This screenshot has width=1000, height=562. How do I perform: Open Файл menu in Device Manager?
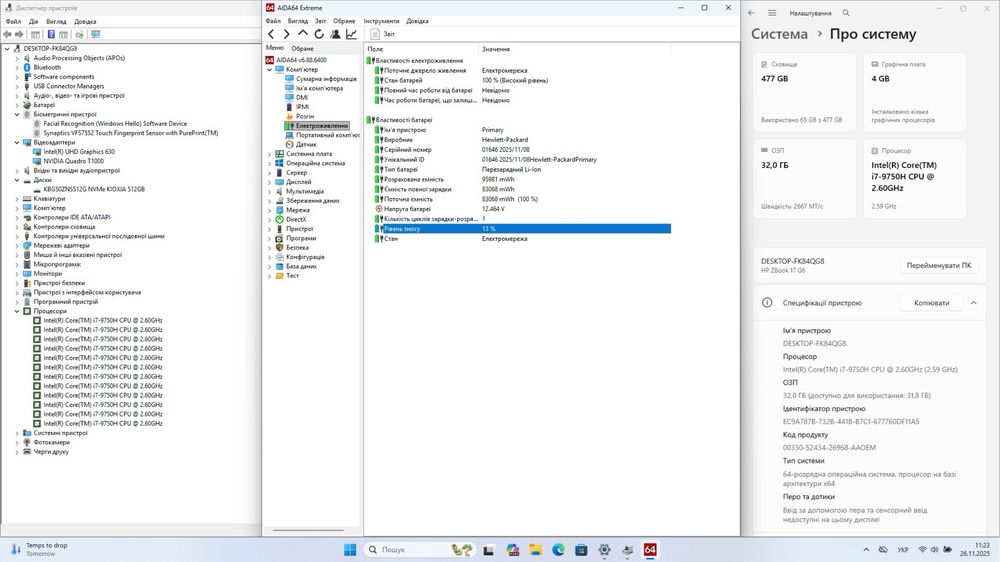pos(13,21)
